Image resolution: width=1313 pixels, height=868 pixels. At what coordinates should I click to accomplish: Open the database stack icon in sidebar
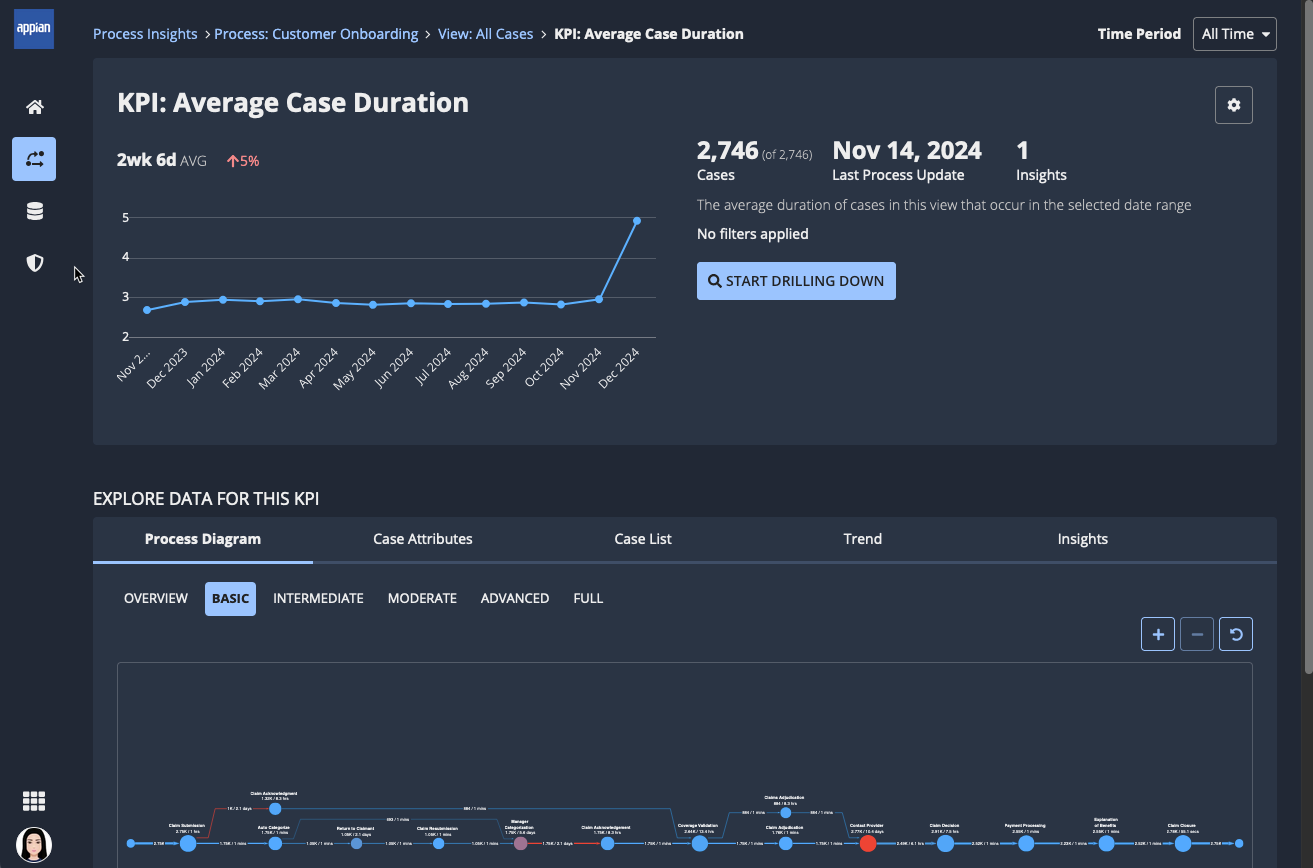click(x=34, y=211)
